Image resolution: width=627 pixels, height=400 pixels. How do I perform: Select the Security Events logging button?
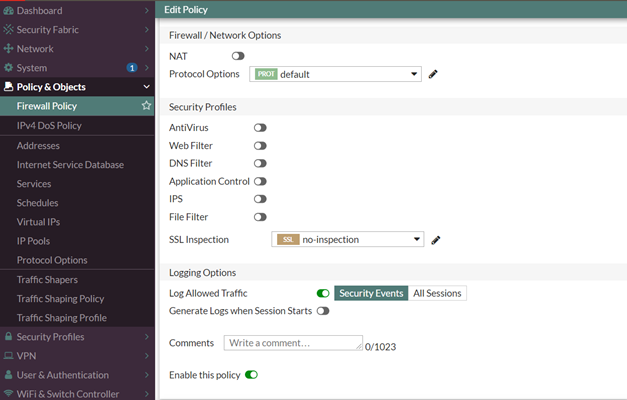coord(371,293)
